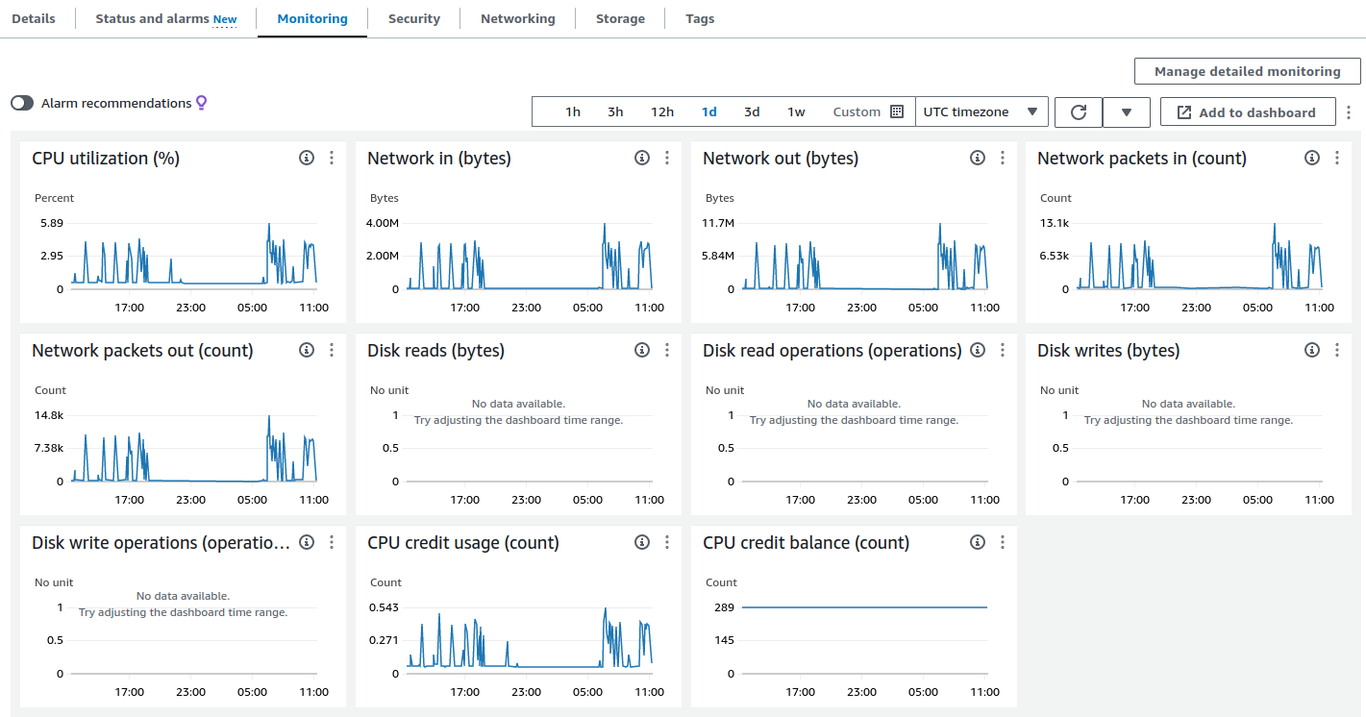Viewport: 1366px width, 717px height.
Task: Open CPU credit usage actions menu
Action: 667,542
